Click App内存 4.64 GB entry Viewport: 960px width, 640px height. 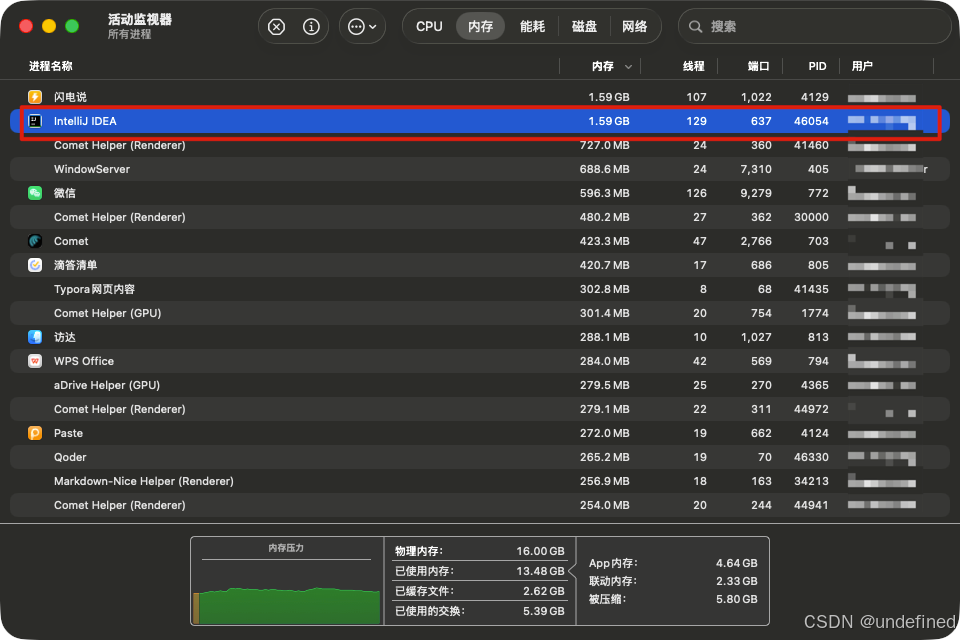click(673, 563)
